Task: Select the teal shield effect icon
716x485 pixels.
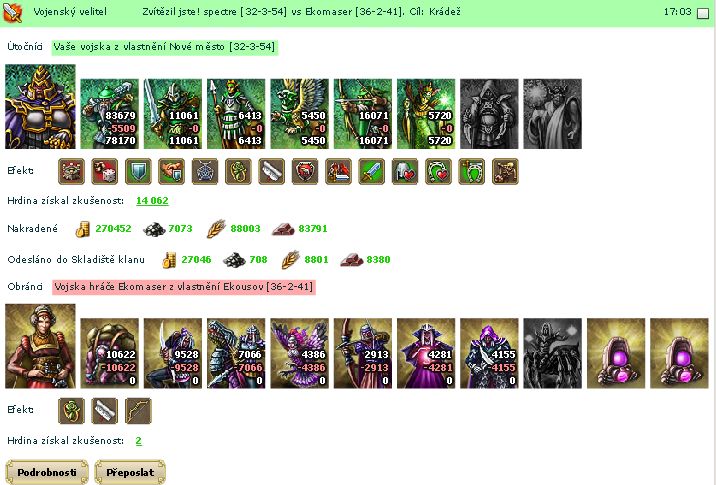Action: [138, 171]
